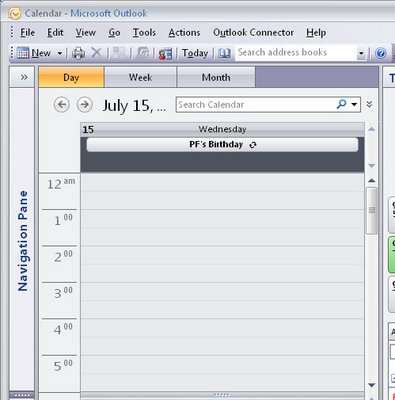Viewport: 395px width, 400px height.
Task: Click the Delete X toolbar icon
Action: [97, 53]
